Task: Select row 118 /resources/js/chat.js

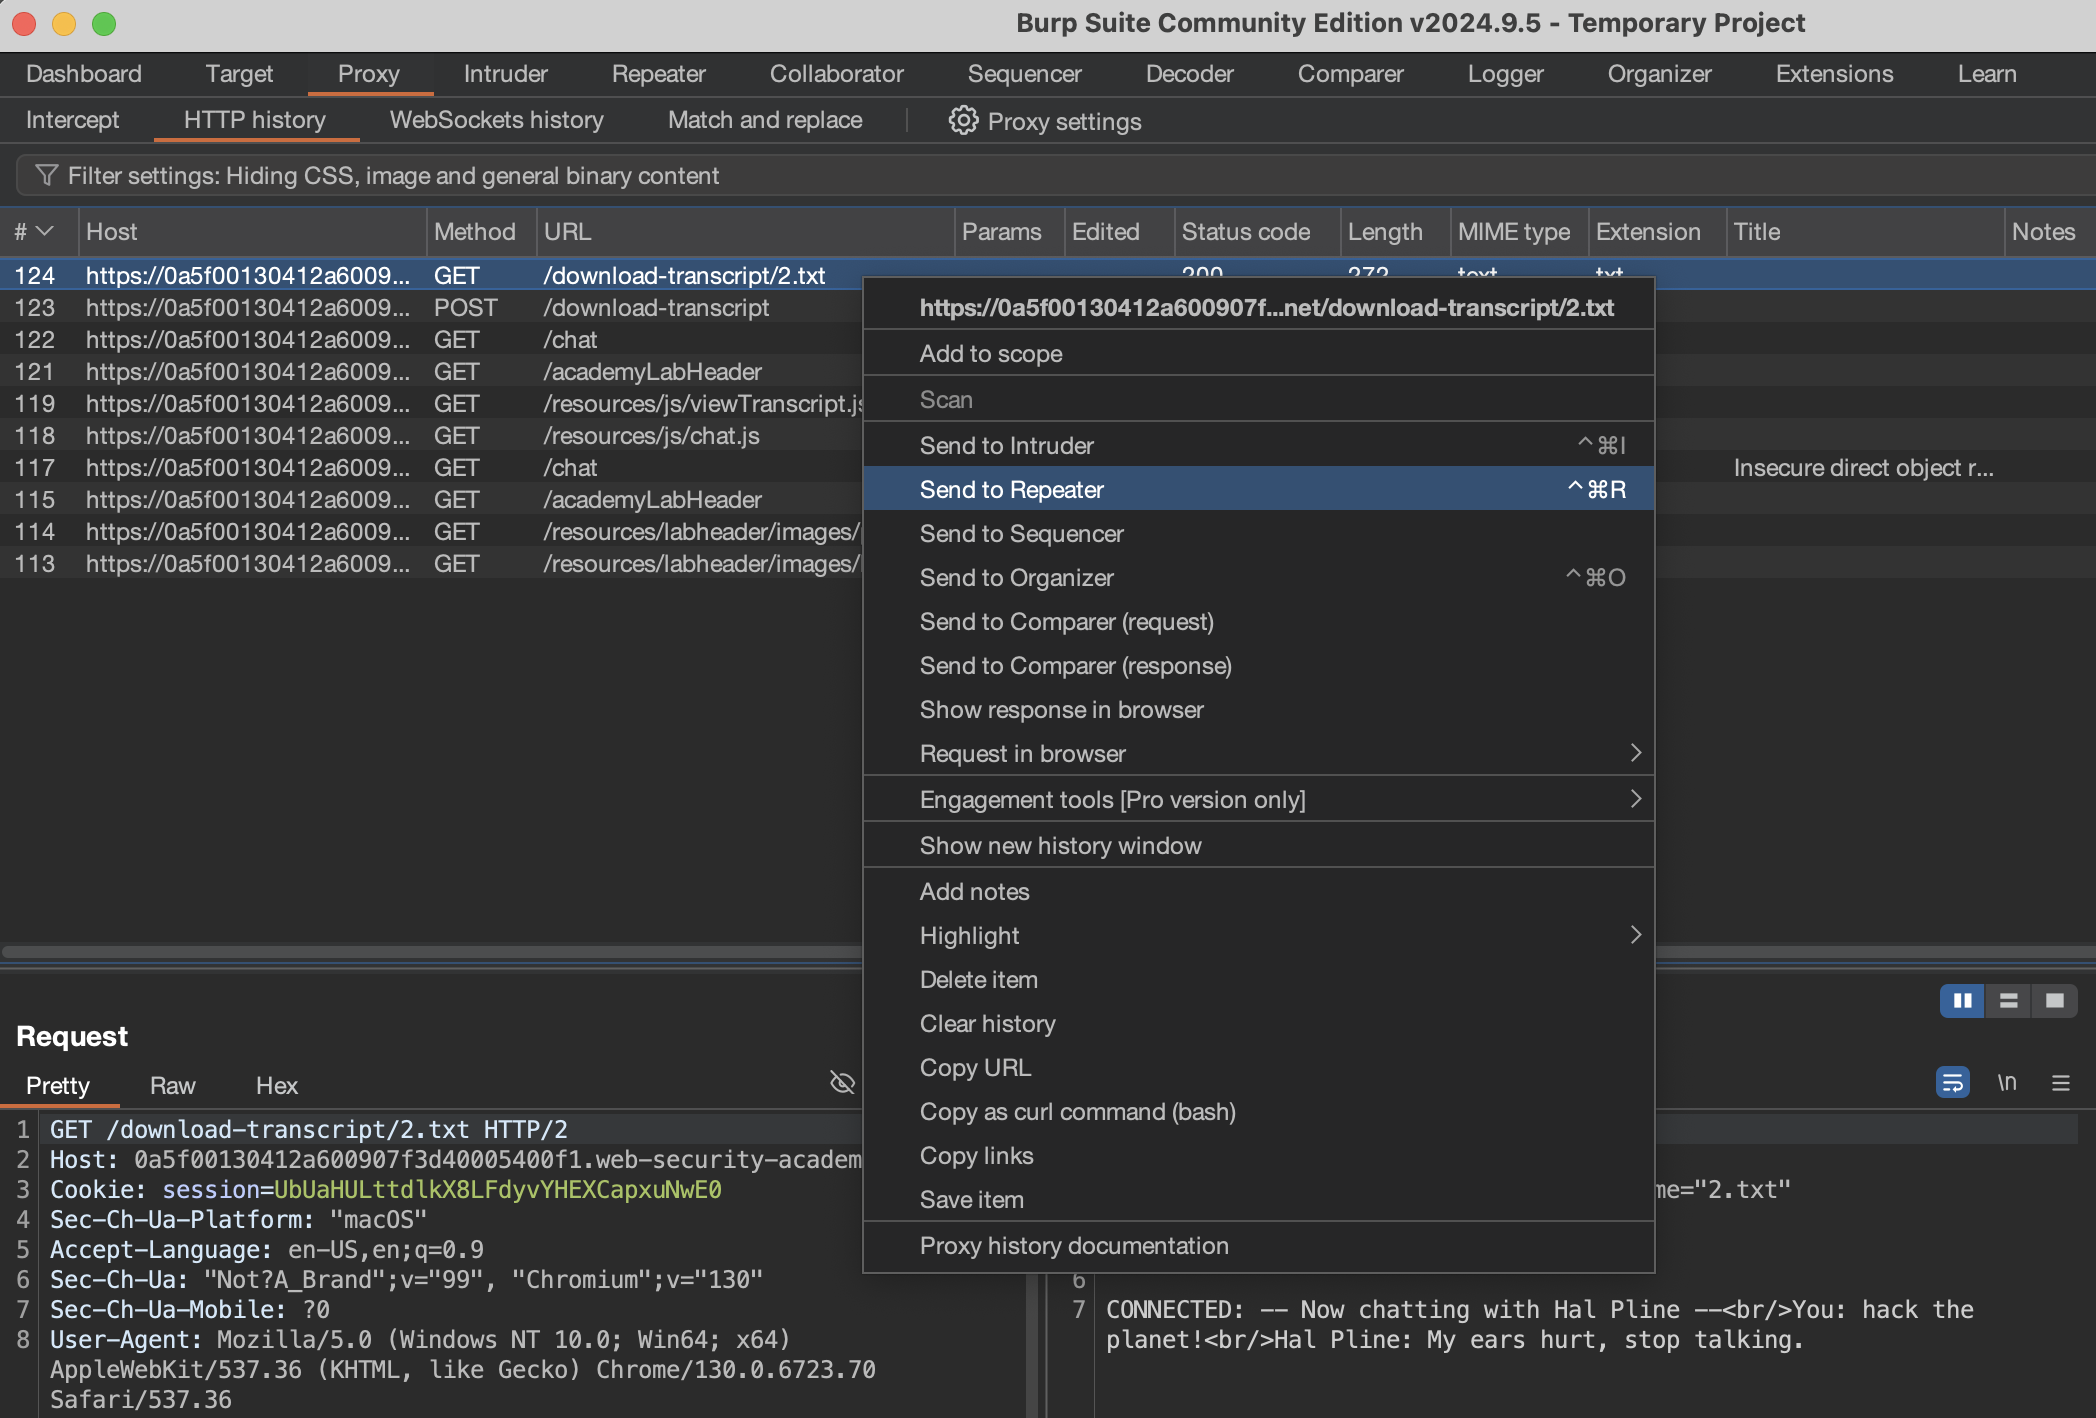Action: 432,435
